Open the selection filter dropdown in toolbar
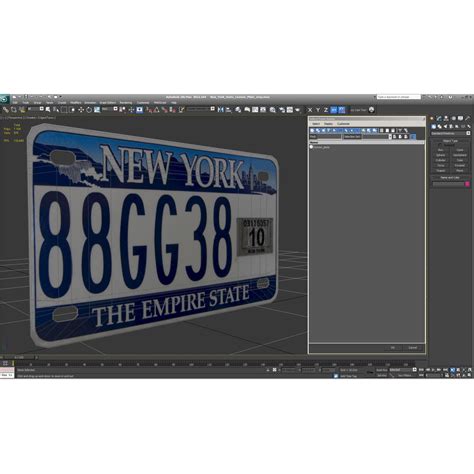 pyautogui.click(x=36, y=109)
